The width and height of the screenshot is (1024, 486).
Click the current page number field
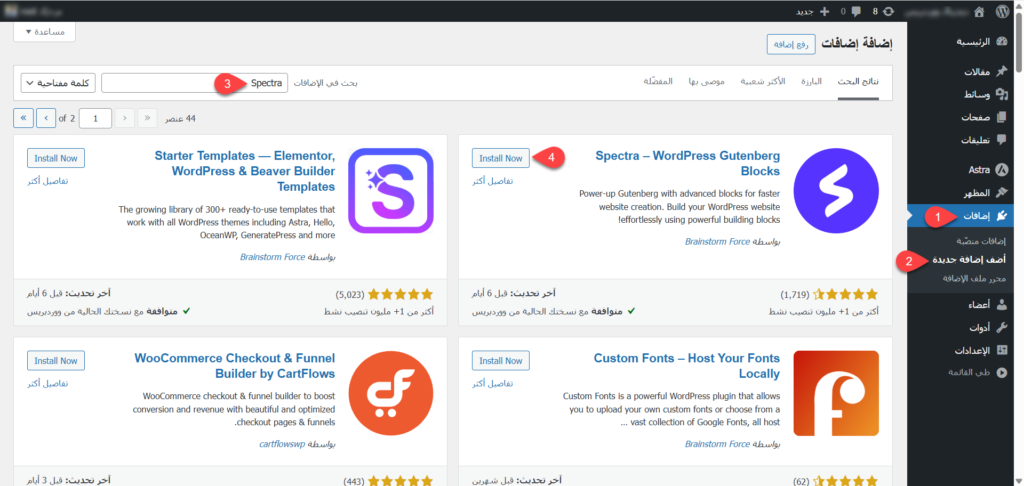pos(96,118)
